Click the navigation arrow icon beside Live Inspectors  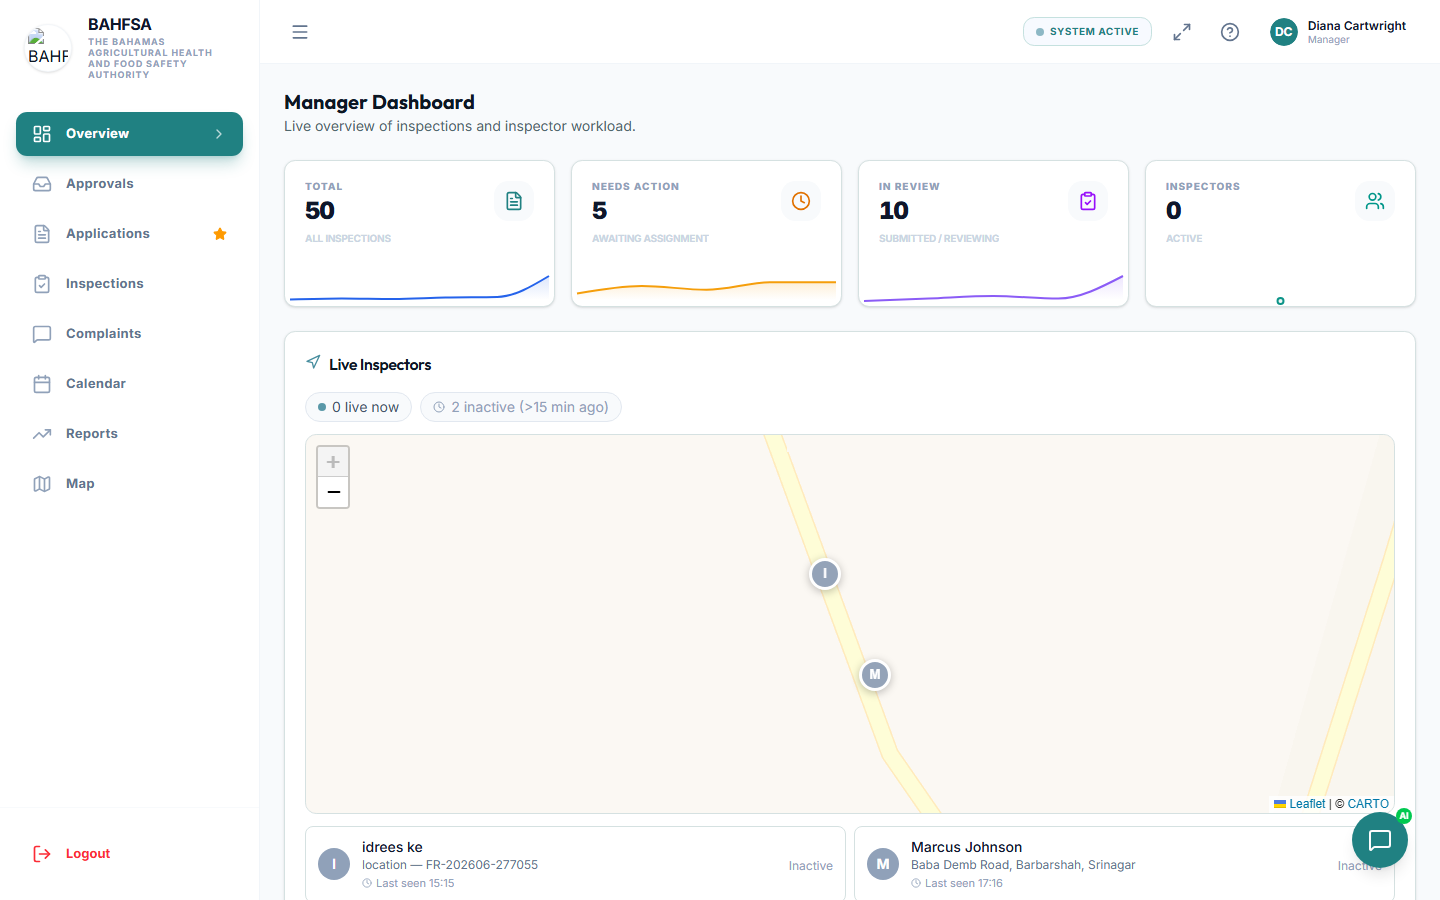[314, 362]
